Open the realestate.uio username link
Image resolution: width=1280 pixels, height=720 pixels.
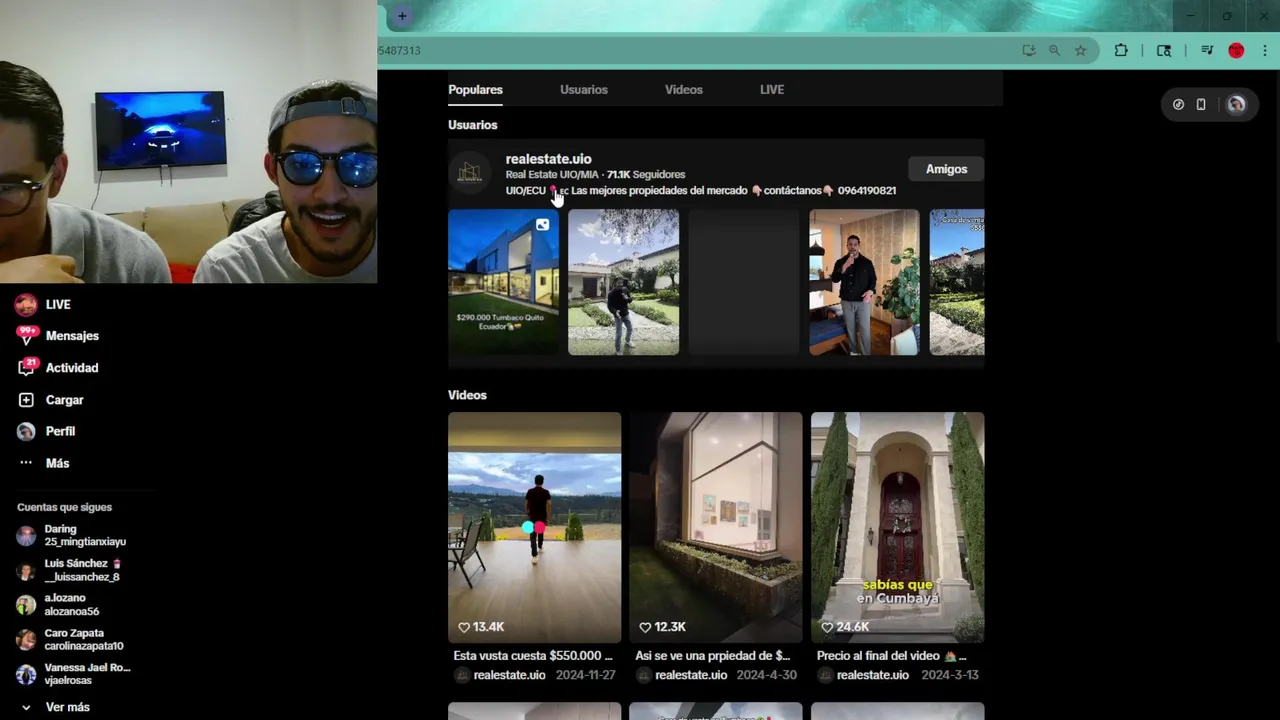coord(548,159)
